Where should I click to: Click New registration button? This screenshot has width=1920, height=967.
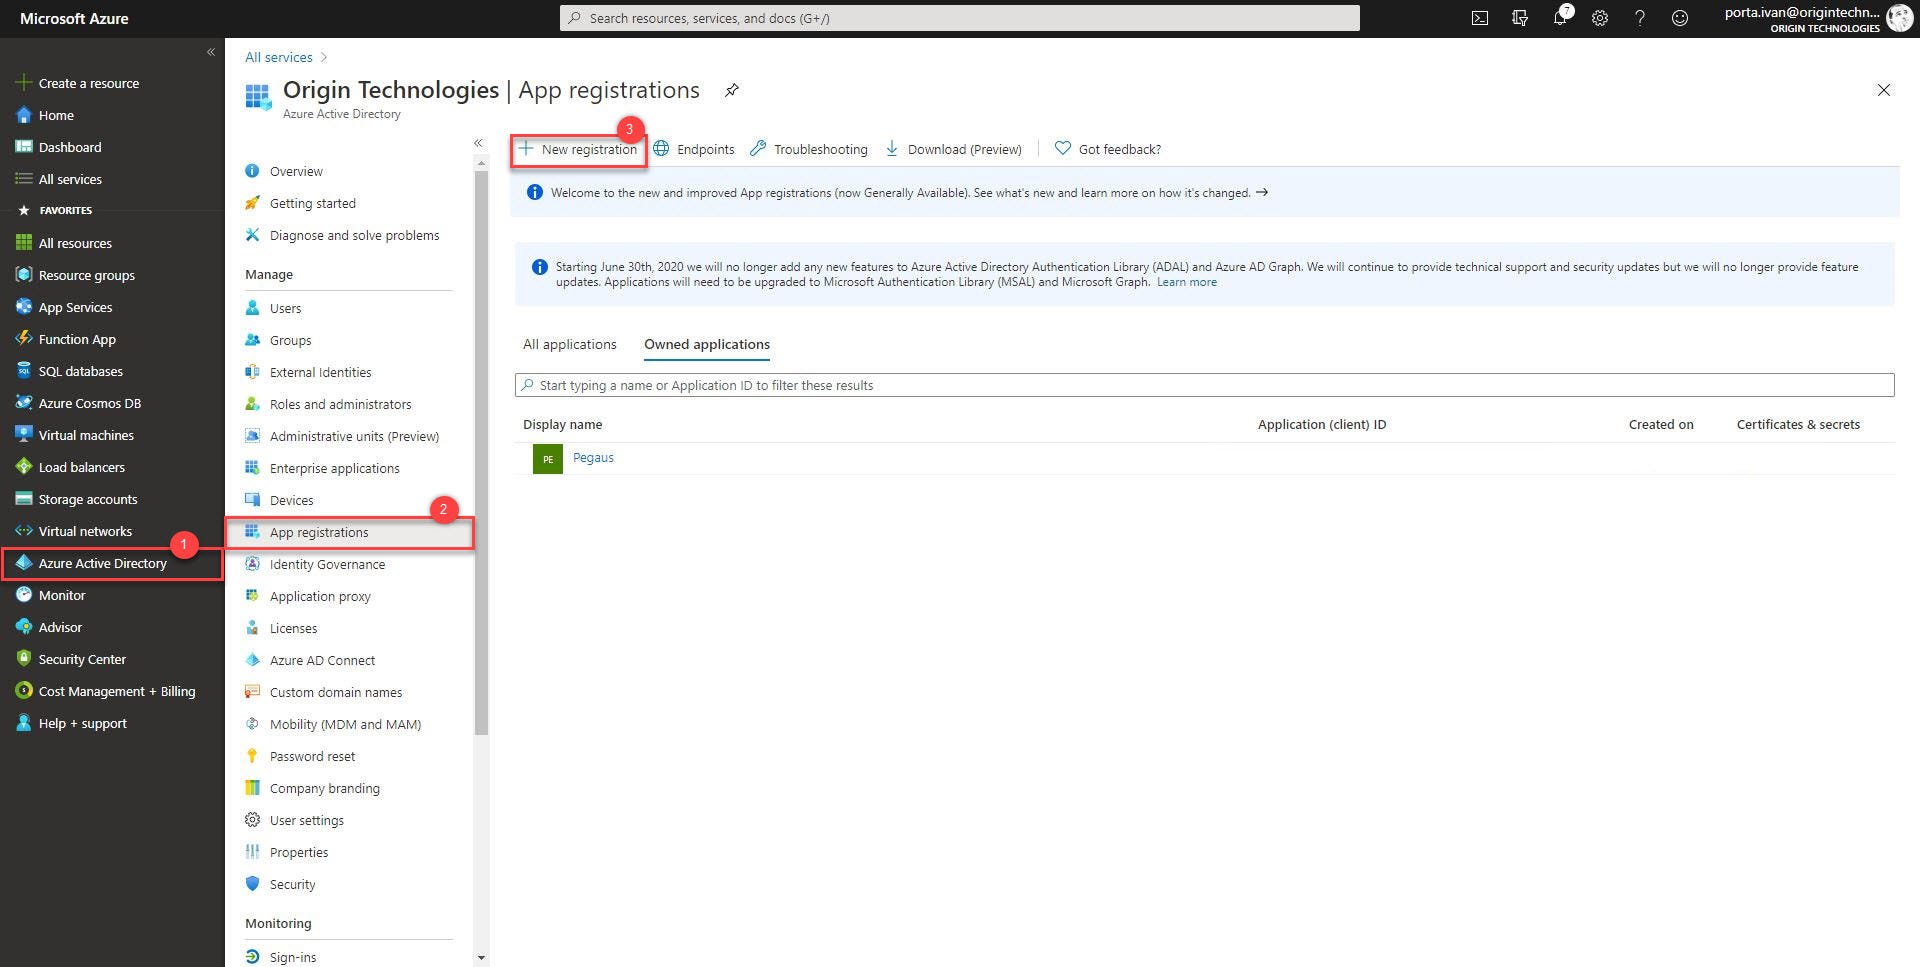(578, 149)
